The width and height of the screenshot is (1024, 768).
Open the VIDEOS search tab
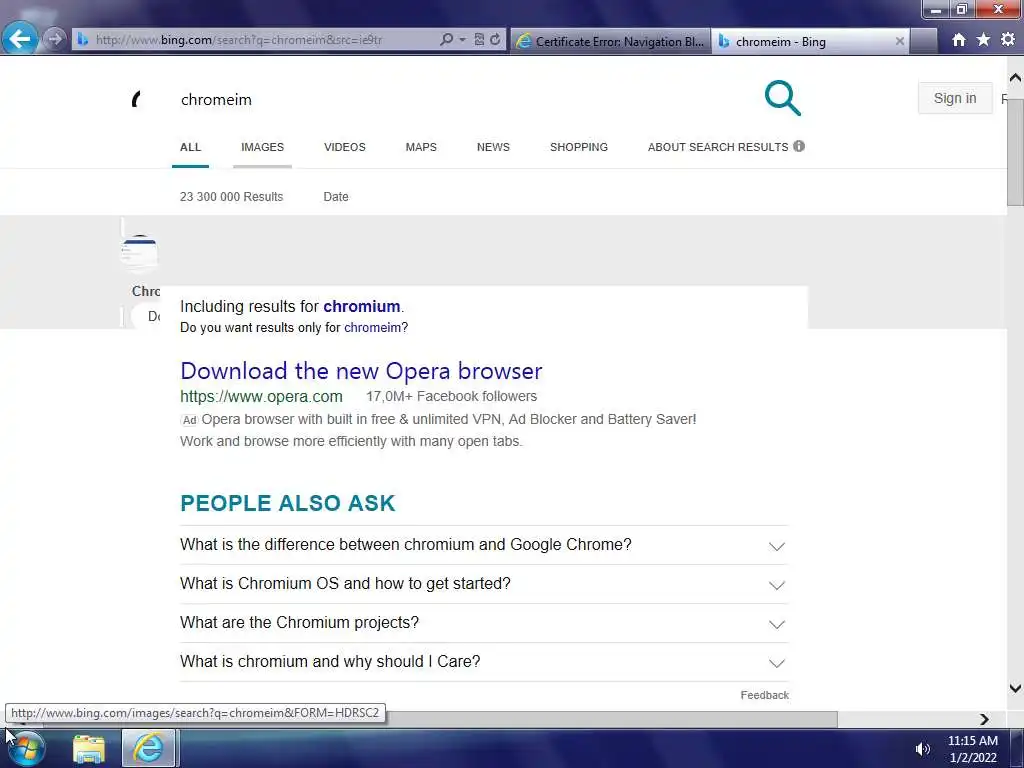coord(345,147)
